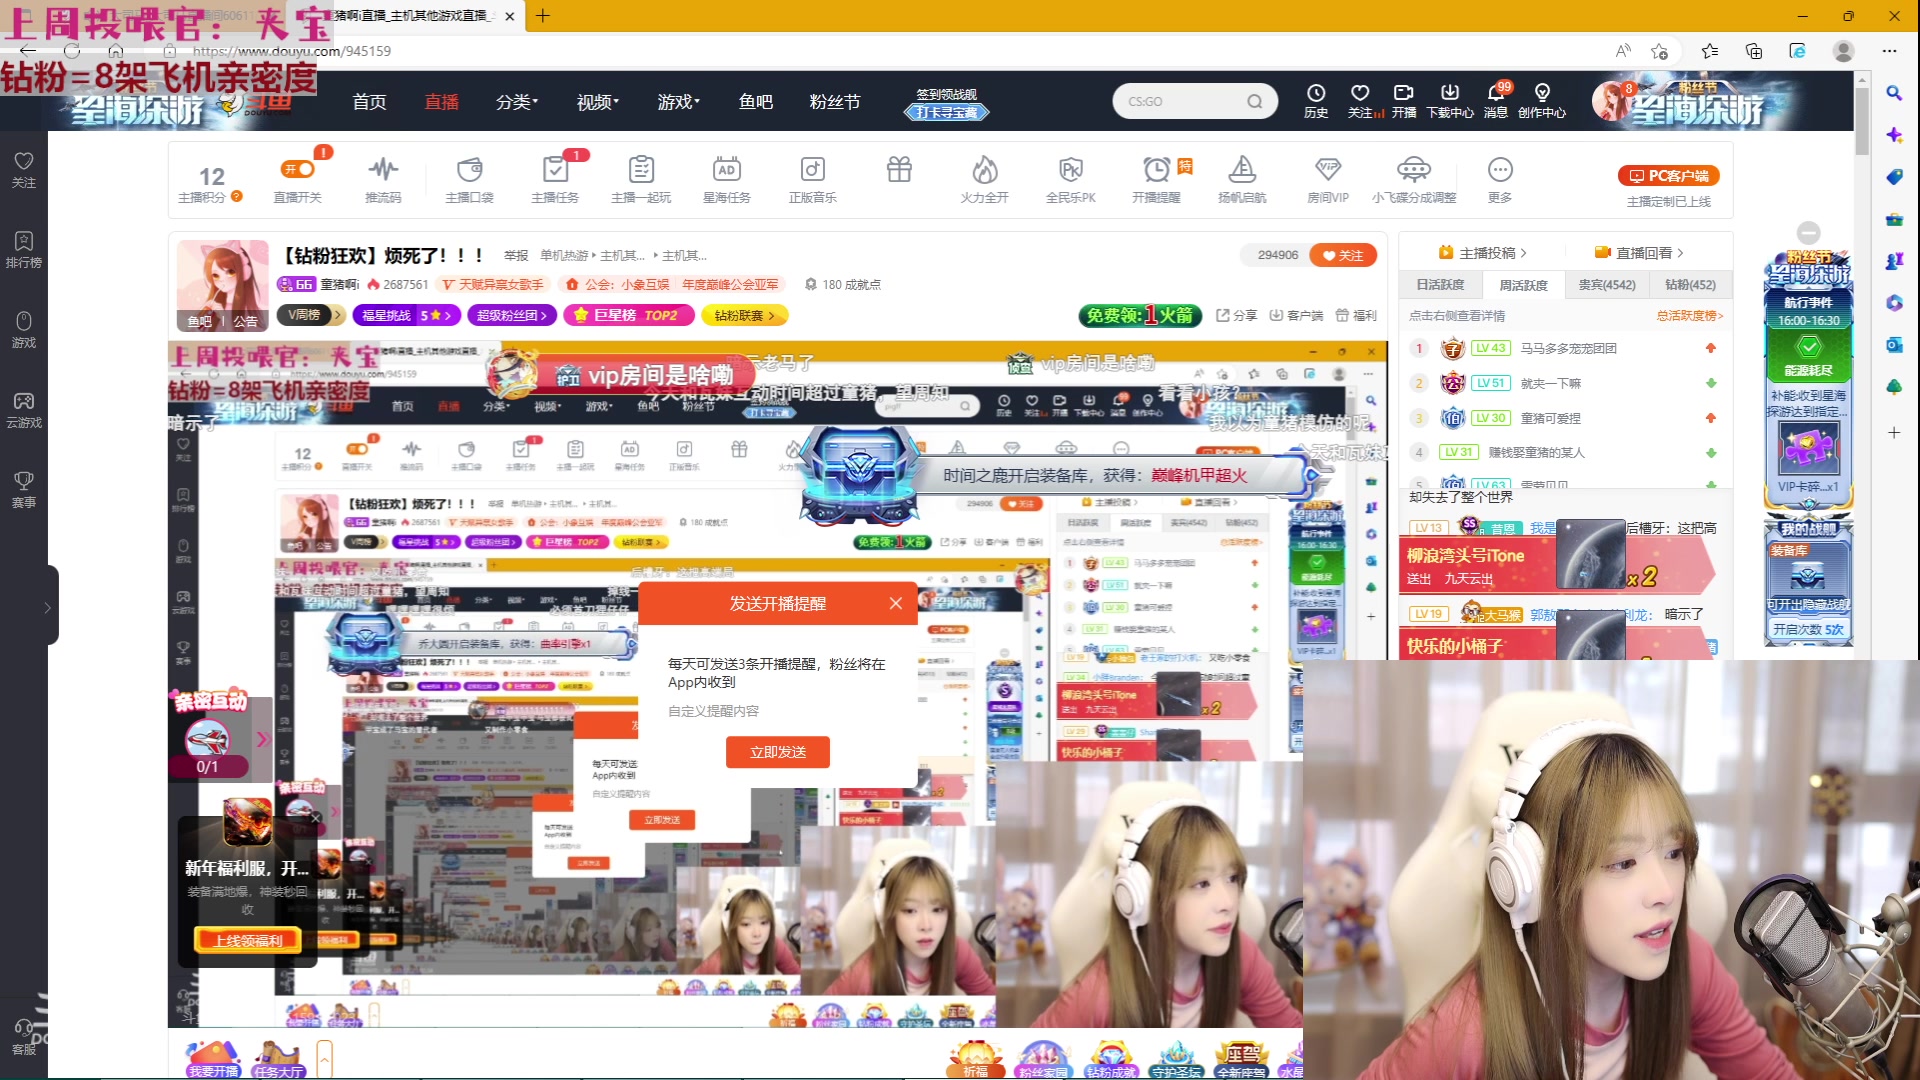The height and width of the screenshot is (1080, 1920).
Task: Open the 主播任务 tasks icon
Action: point(556,178)
